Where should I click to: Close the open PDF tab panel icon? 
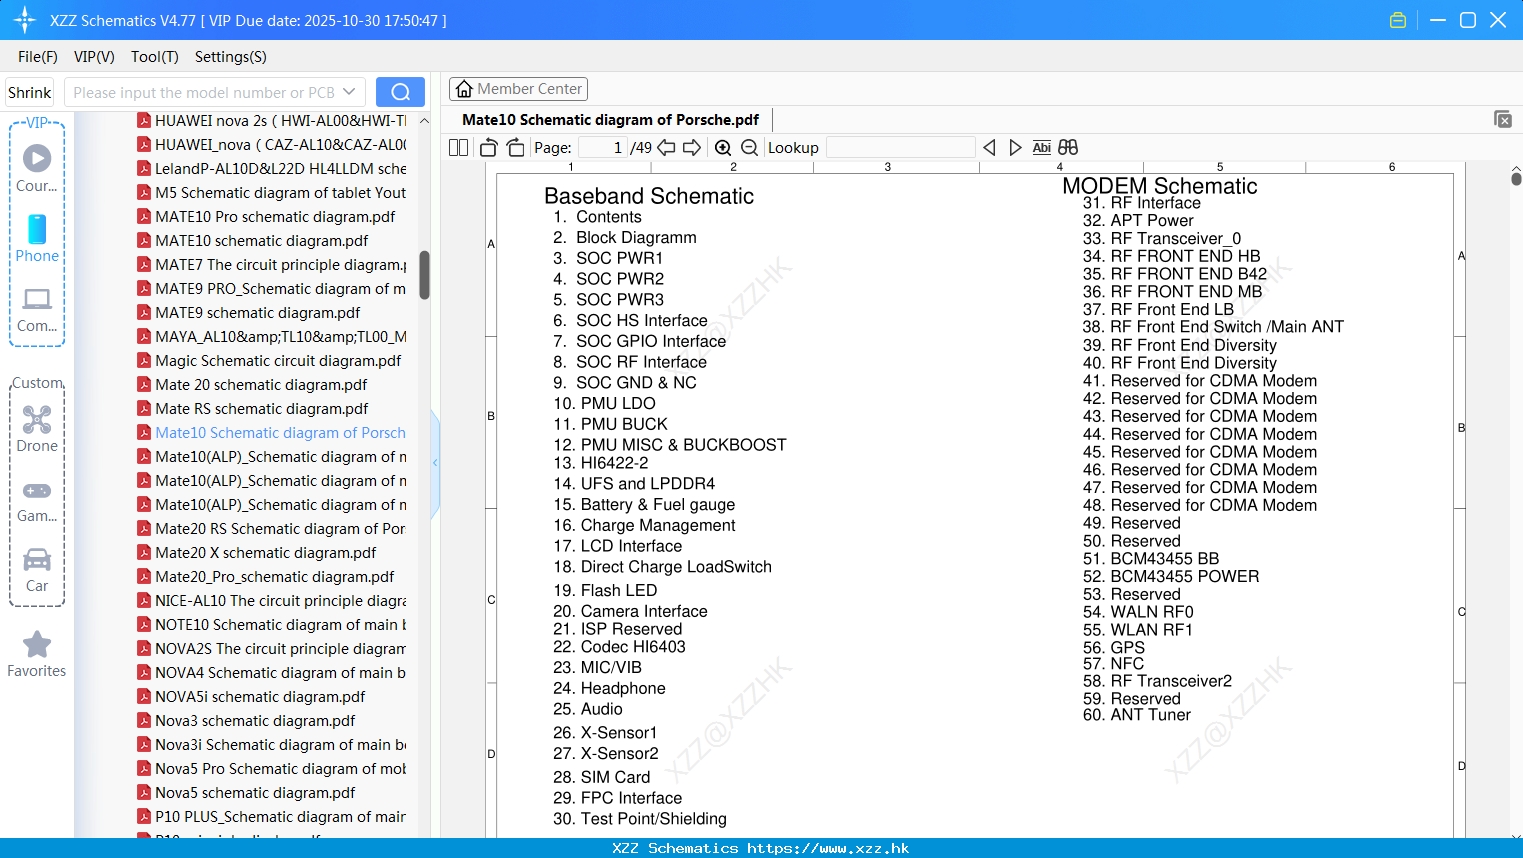1503,119
